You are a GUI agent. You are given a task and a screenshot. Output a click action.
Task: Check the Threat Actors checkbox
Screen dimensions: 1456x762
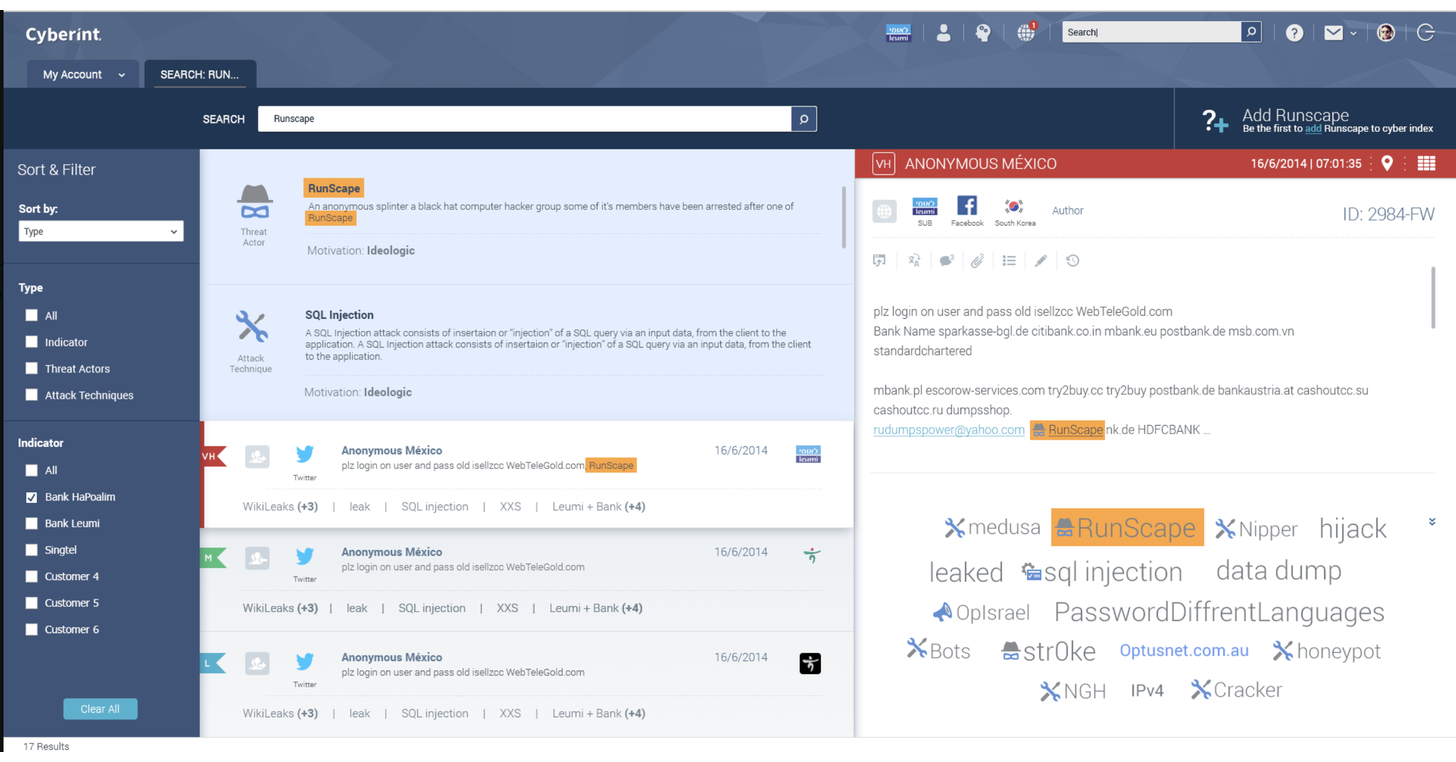click(x=32, y=368)
